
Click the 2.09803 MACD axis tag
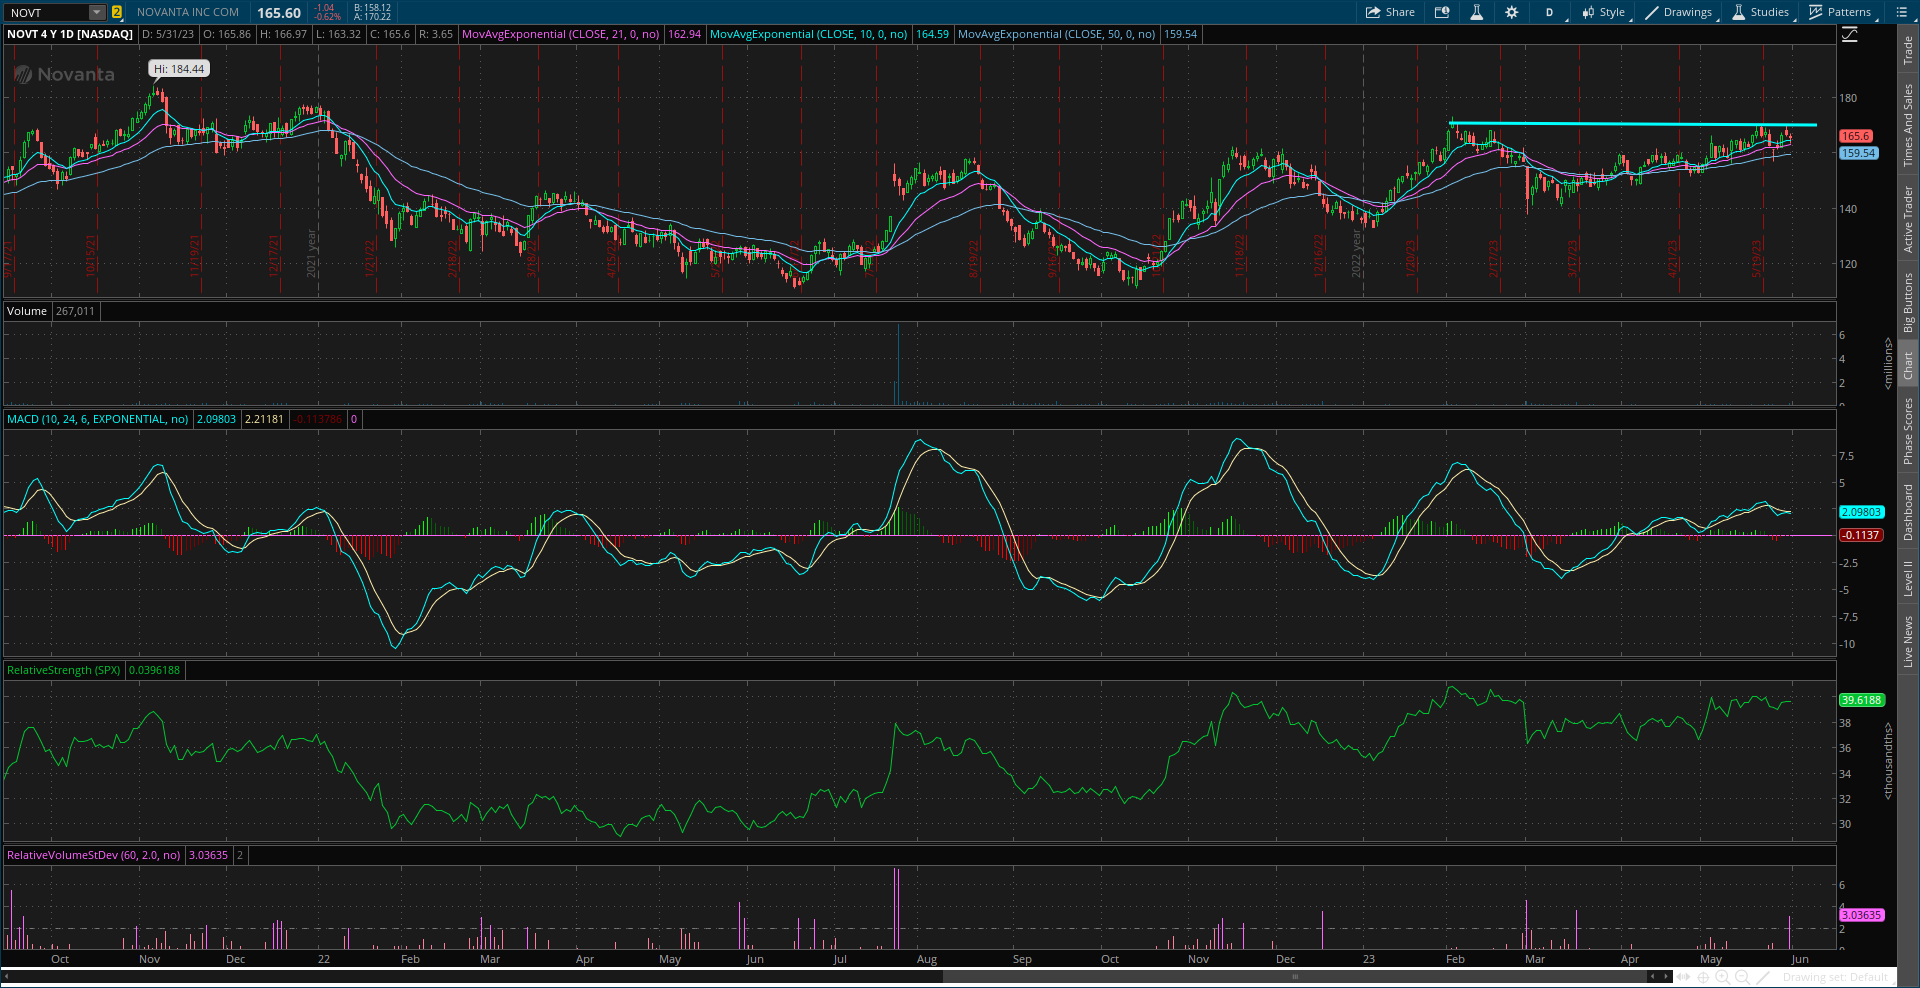coord(1861,512)
